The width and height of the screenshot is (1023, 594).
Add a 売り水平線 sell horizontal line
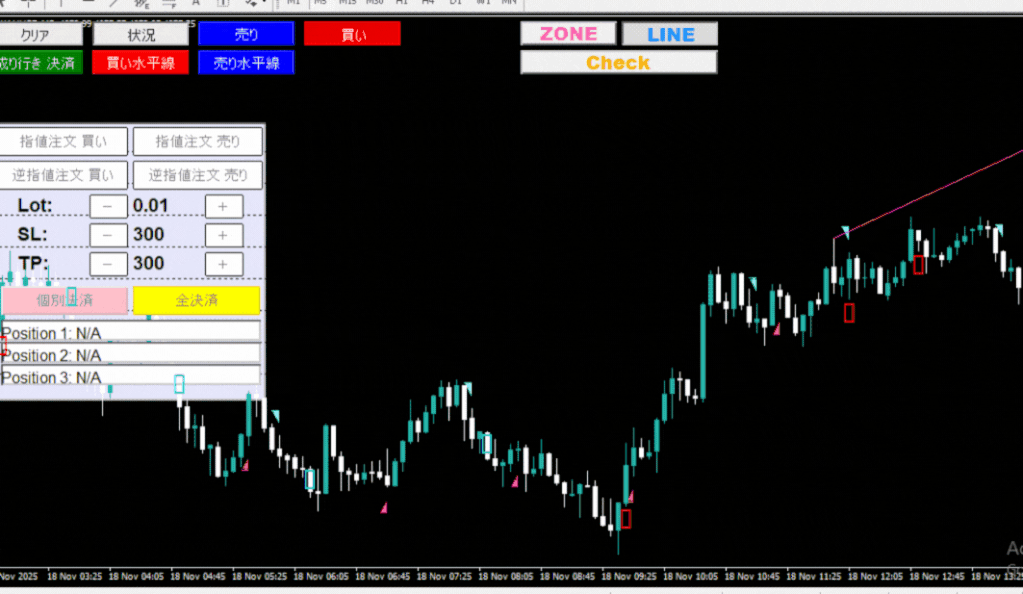246,63
